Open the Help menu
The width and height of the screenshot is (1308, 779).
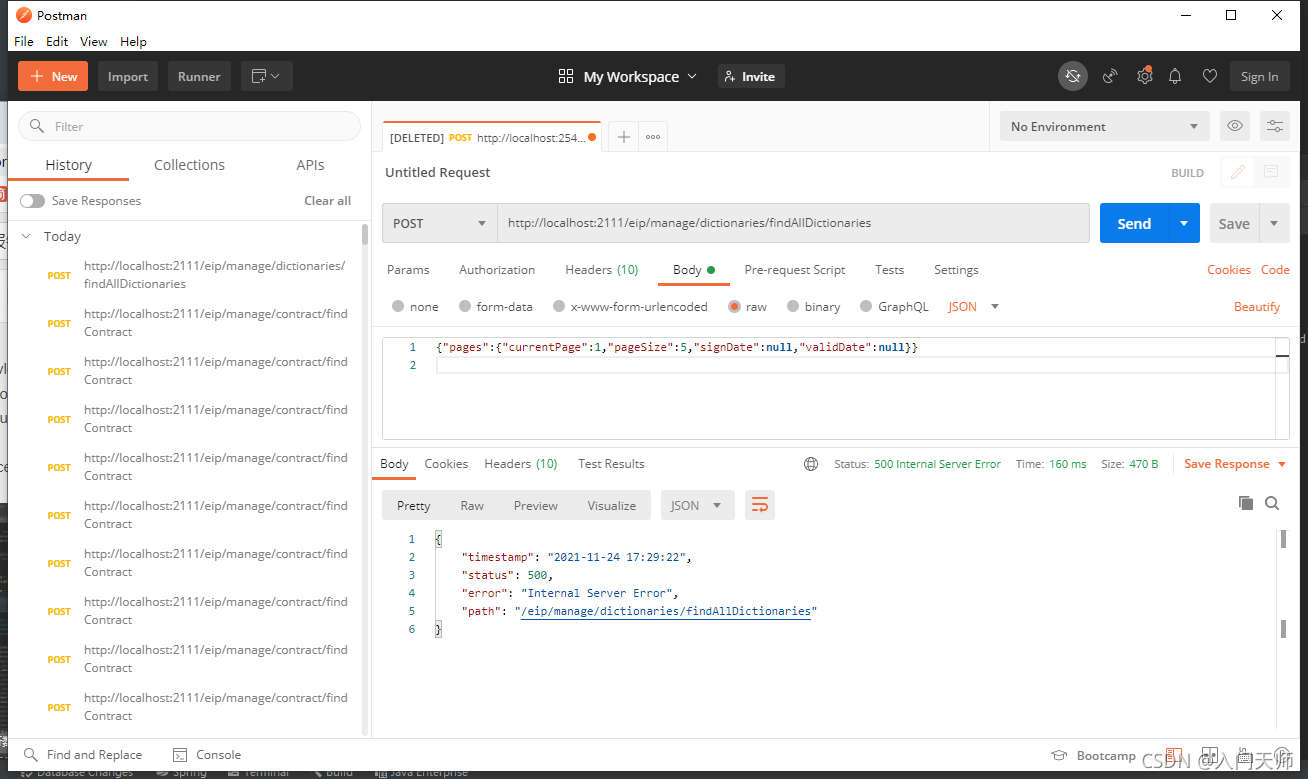tap(133, 41)
